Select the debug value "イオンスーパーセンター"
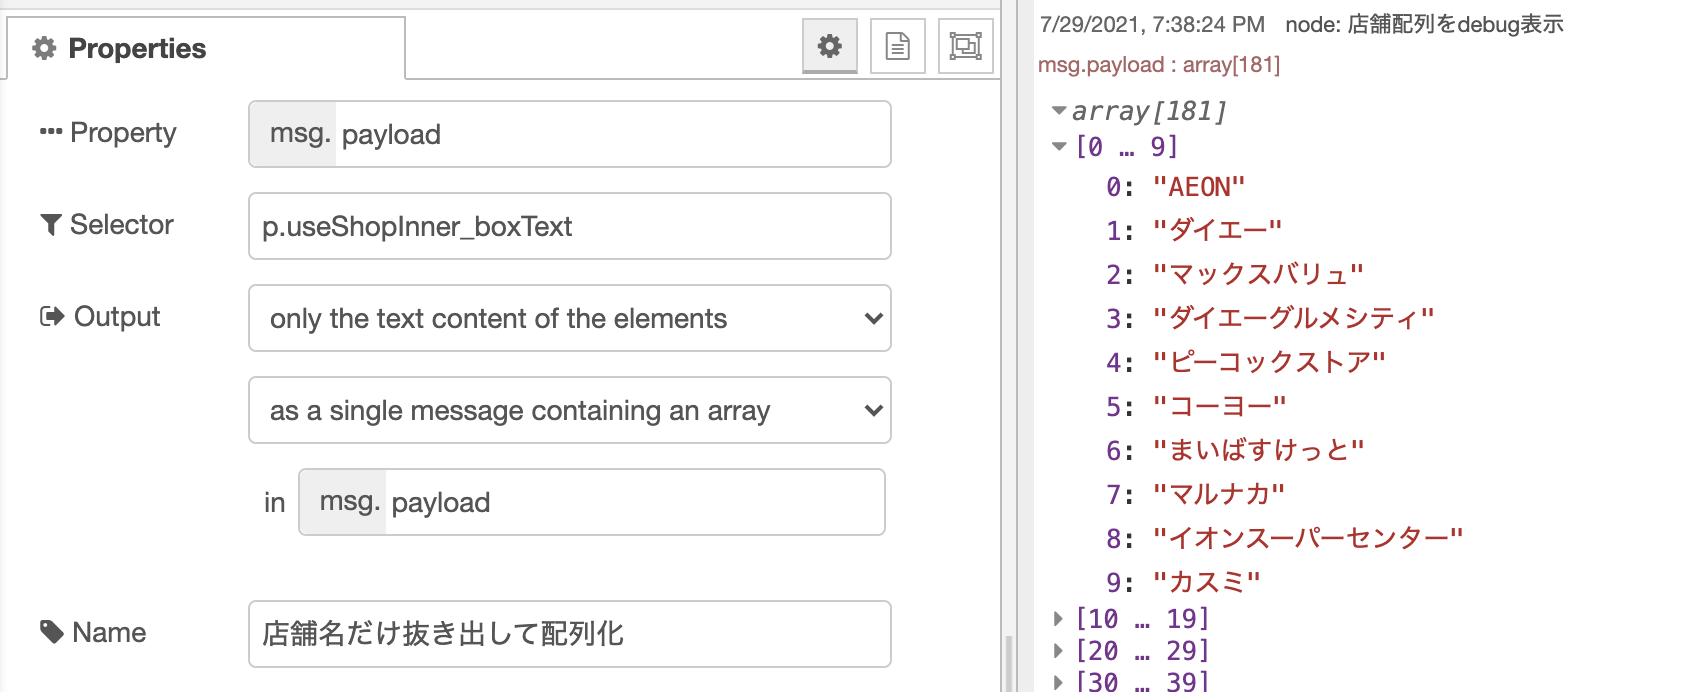The width and height of the screenshot is (1700, 692). [x=1308, y=539]
